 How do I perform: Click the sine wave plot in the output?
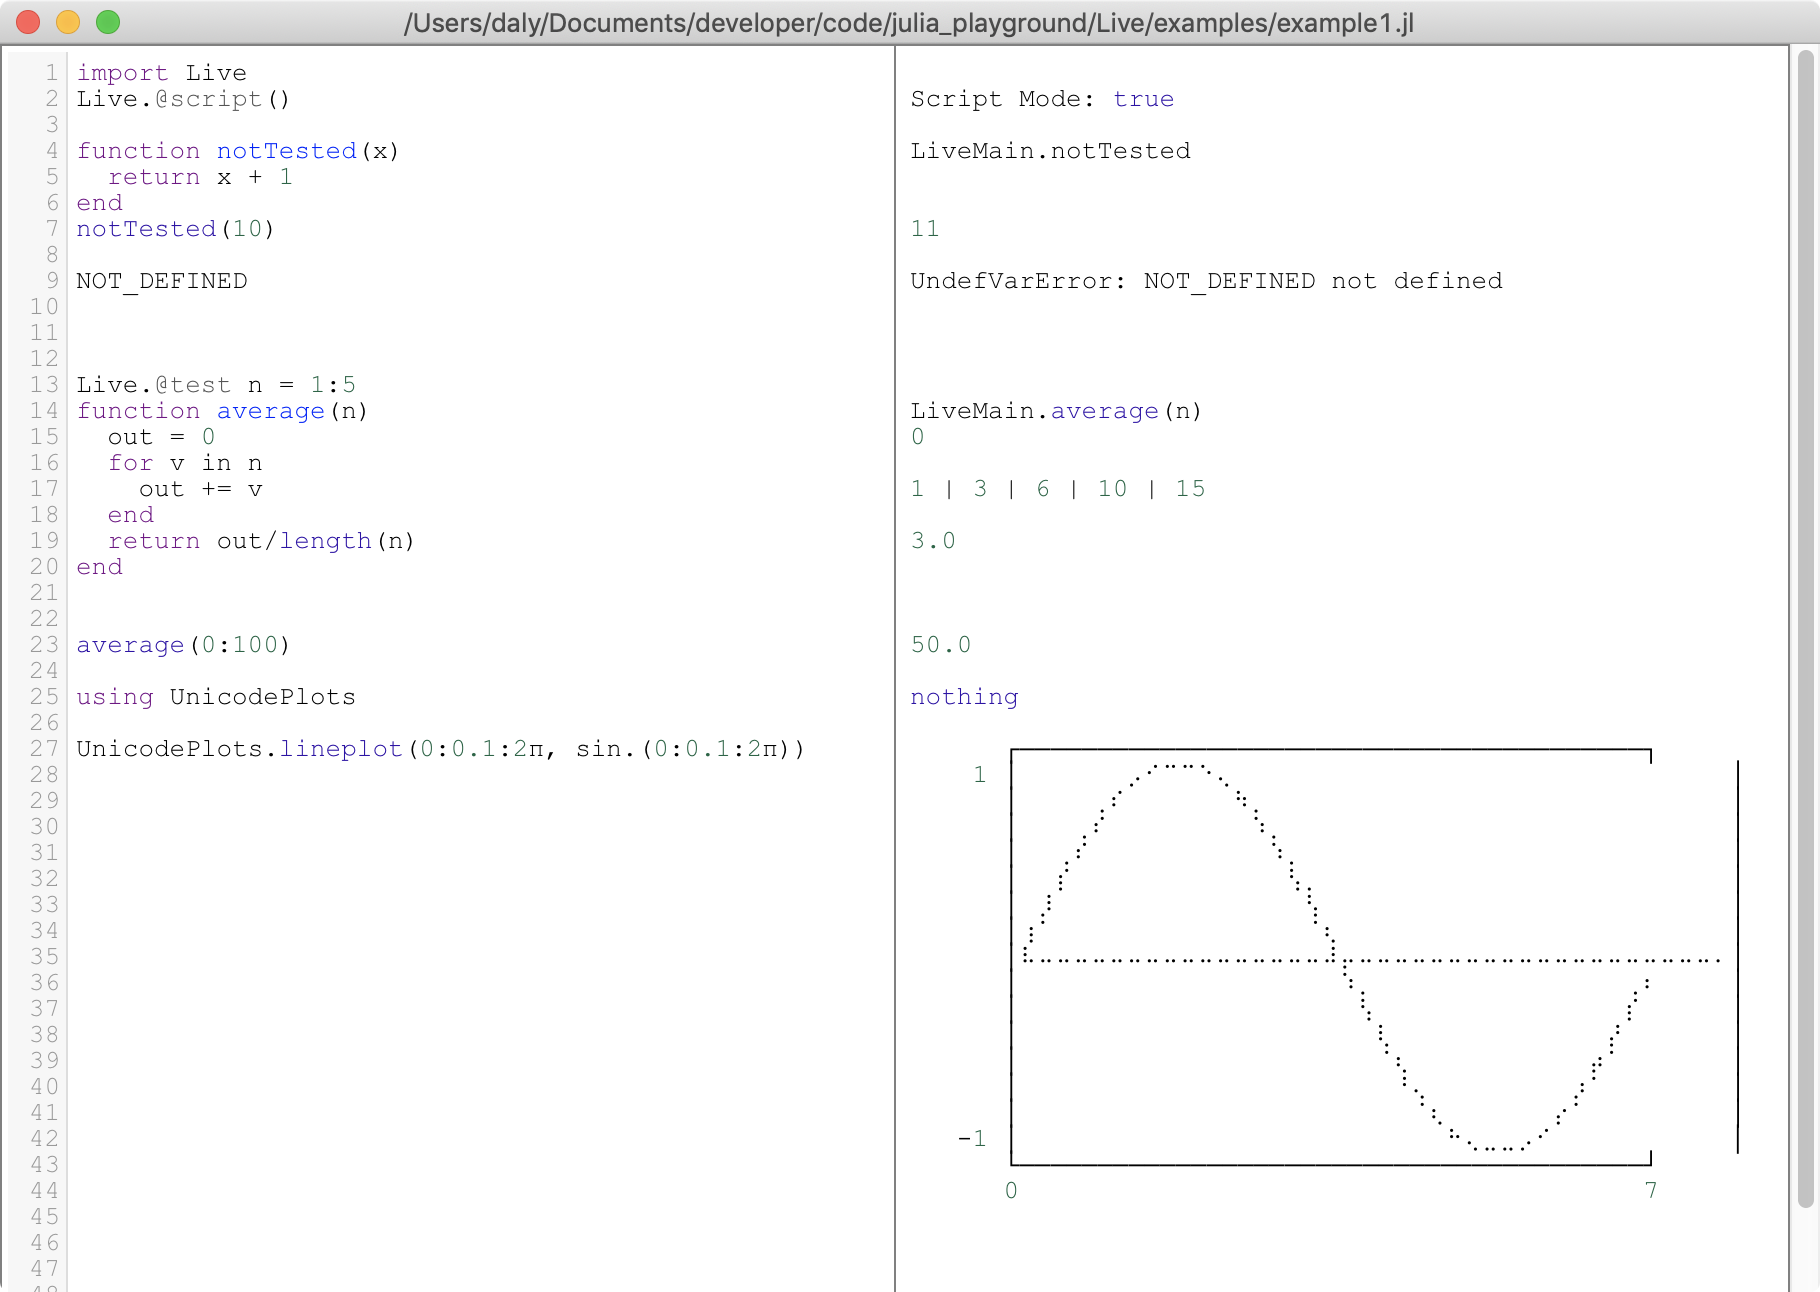point(1330,957)
